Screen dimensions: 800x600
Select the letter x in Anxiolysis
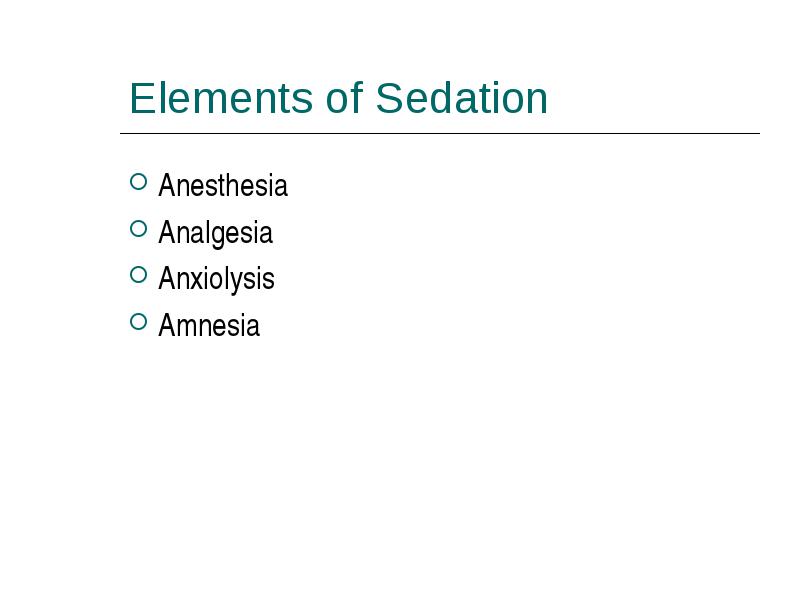197,281
